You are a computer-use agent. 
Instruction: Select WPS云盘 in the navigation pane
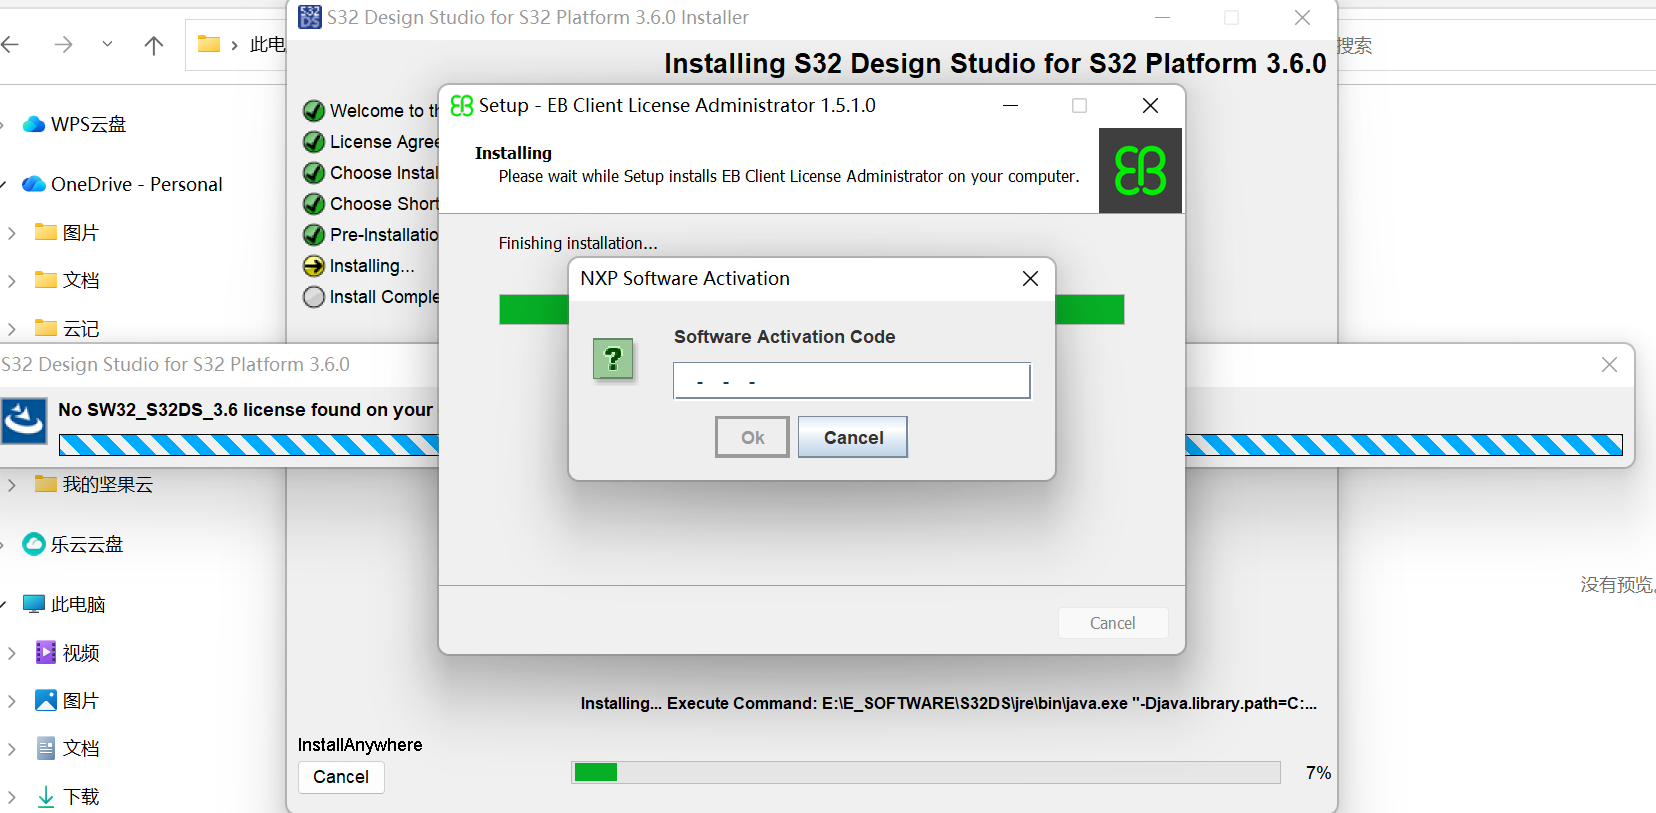coord(88,124)
